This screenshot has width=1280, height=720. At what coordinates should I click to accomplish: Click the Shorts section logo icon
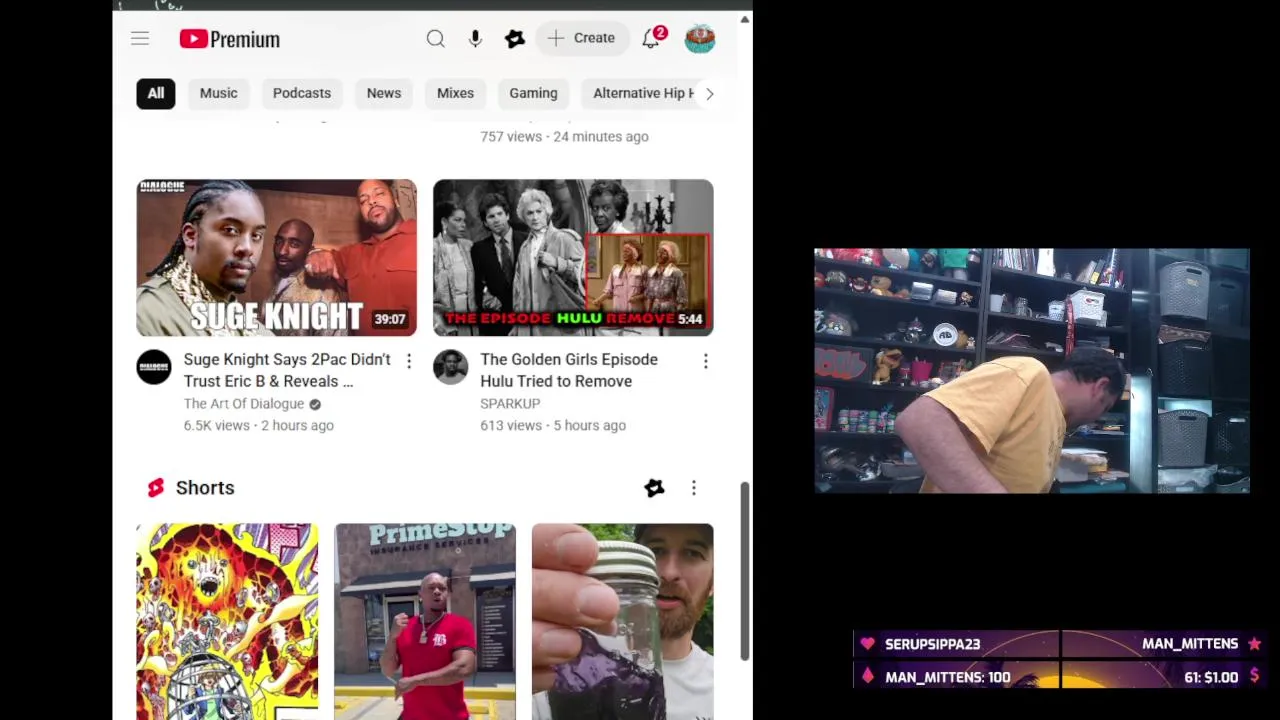coord(155,488)
